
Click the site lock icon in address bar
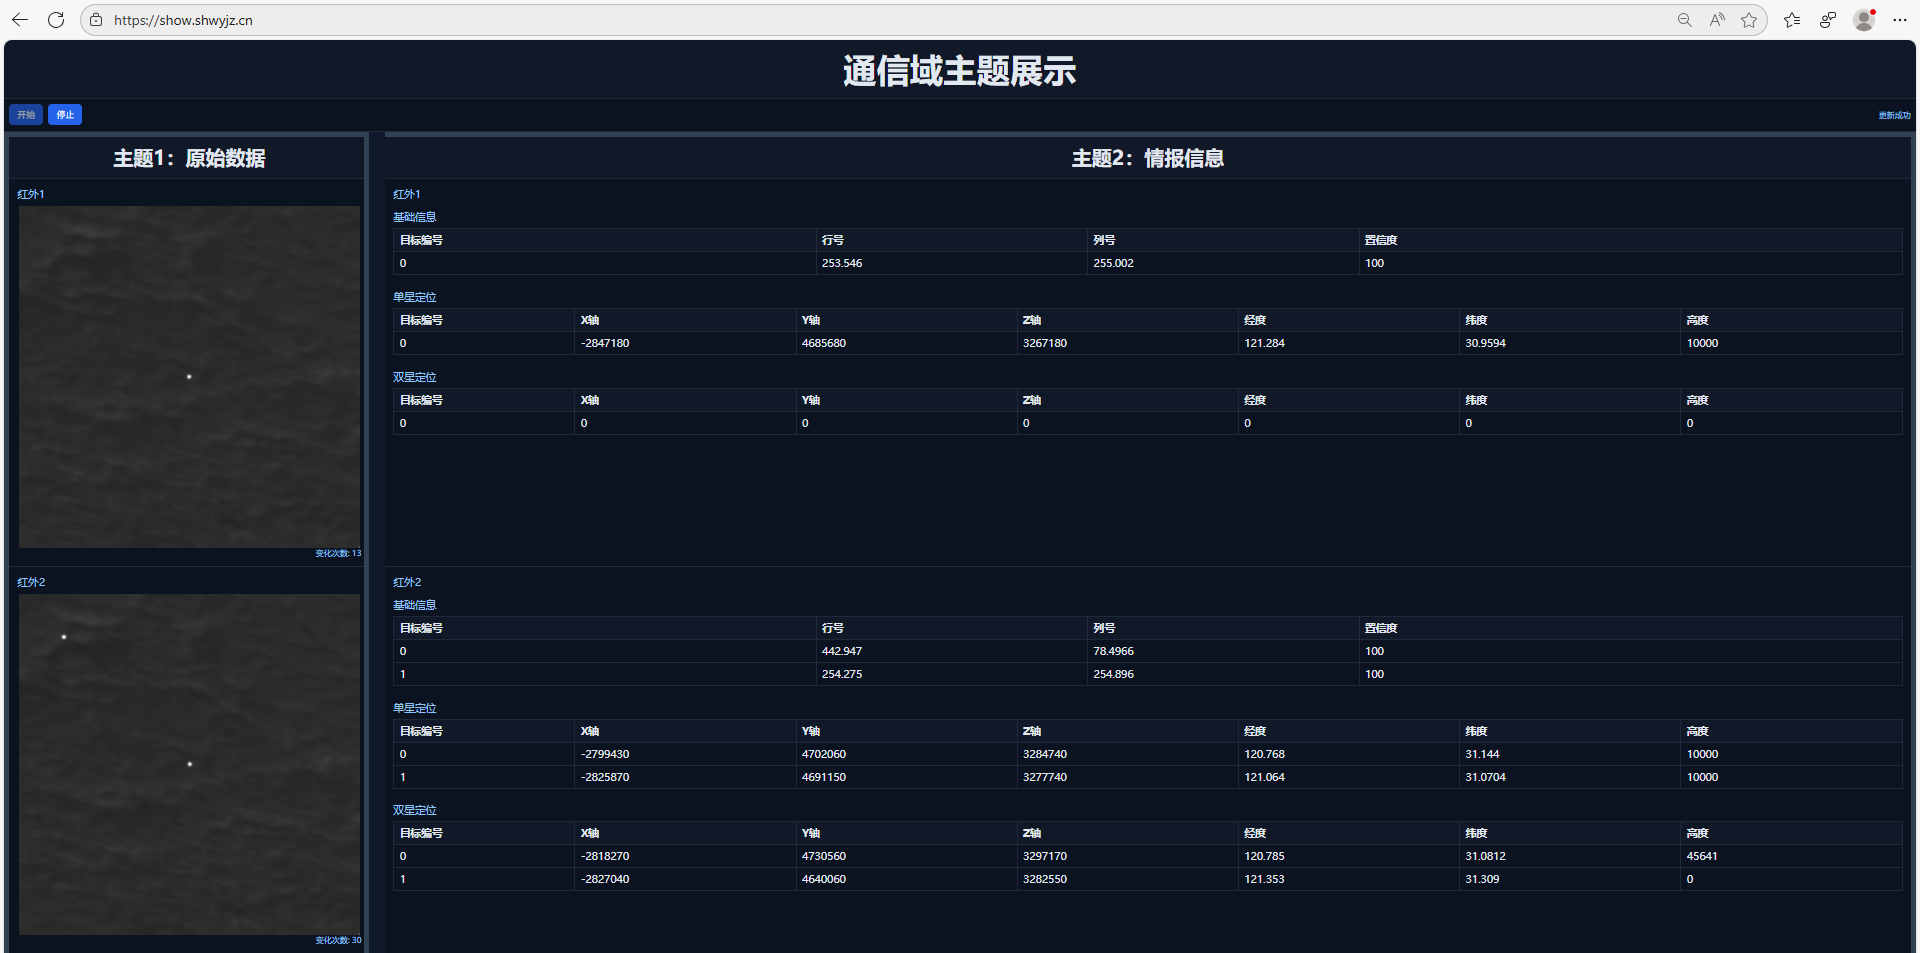pos(96,20)
